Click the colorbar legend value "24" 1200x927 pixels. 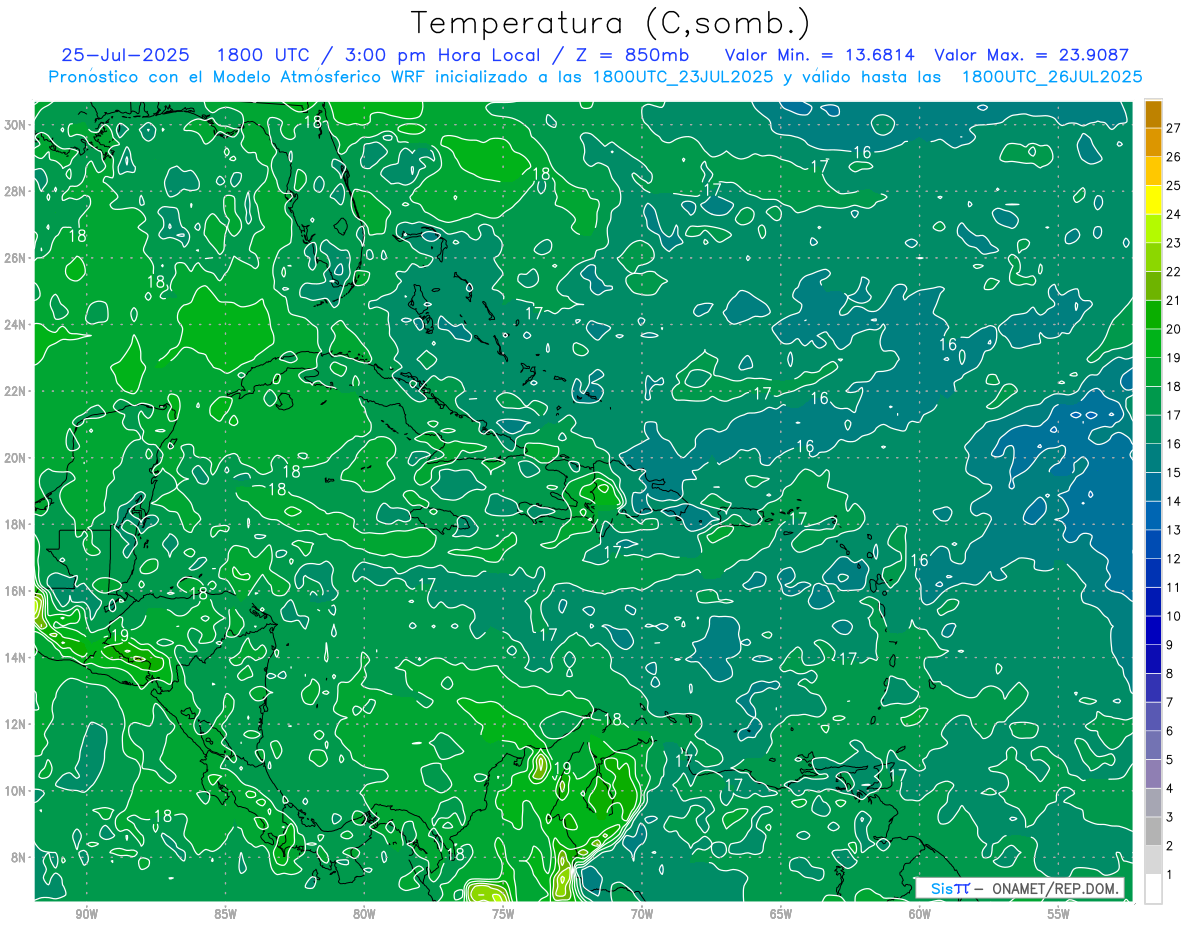click(1173, 214)
